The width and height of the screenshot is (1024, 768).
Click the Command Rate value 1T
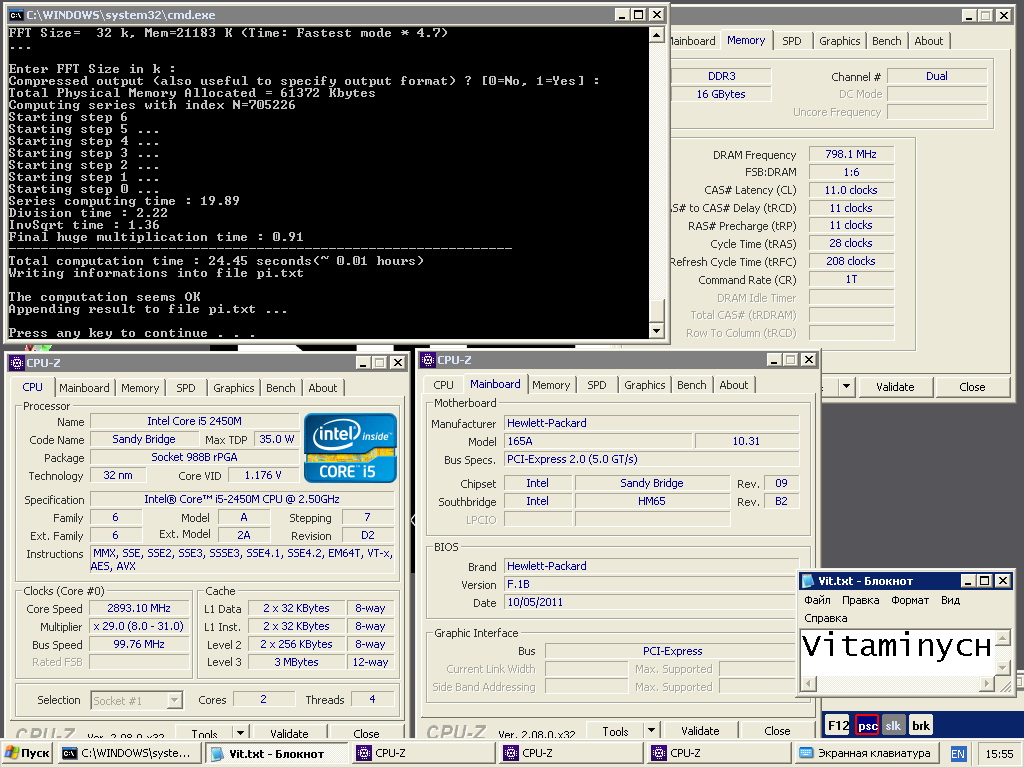click(850, 279)
